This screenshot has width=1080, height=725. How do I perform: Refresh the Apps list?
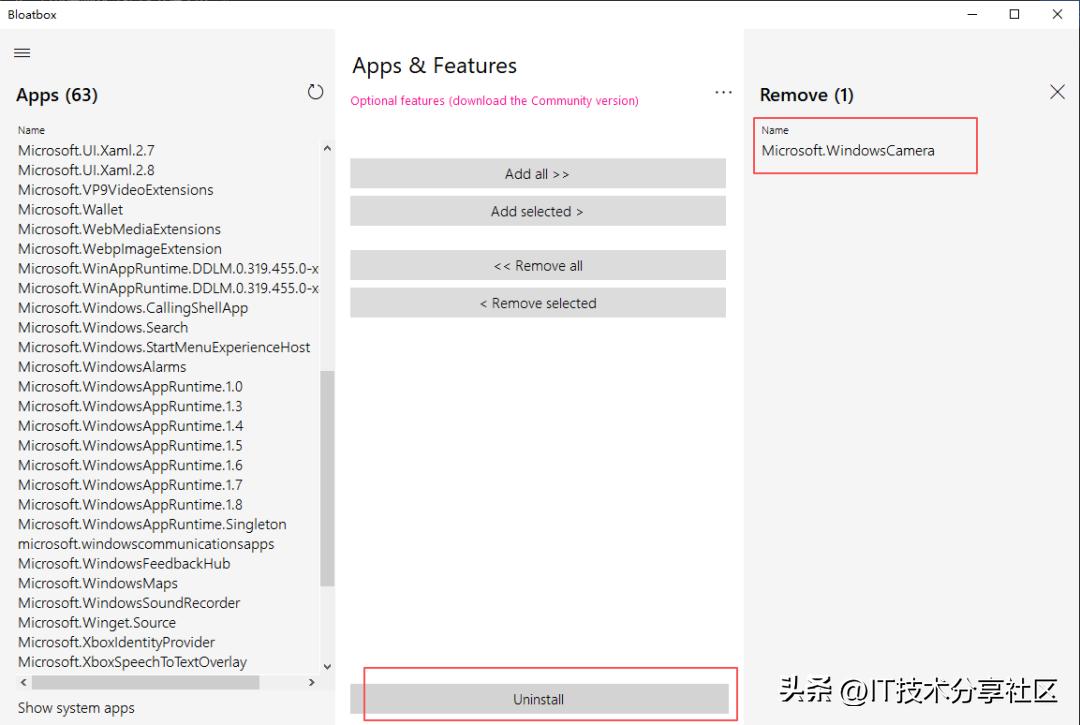tap(315, 92)
